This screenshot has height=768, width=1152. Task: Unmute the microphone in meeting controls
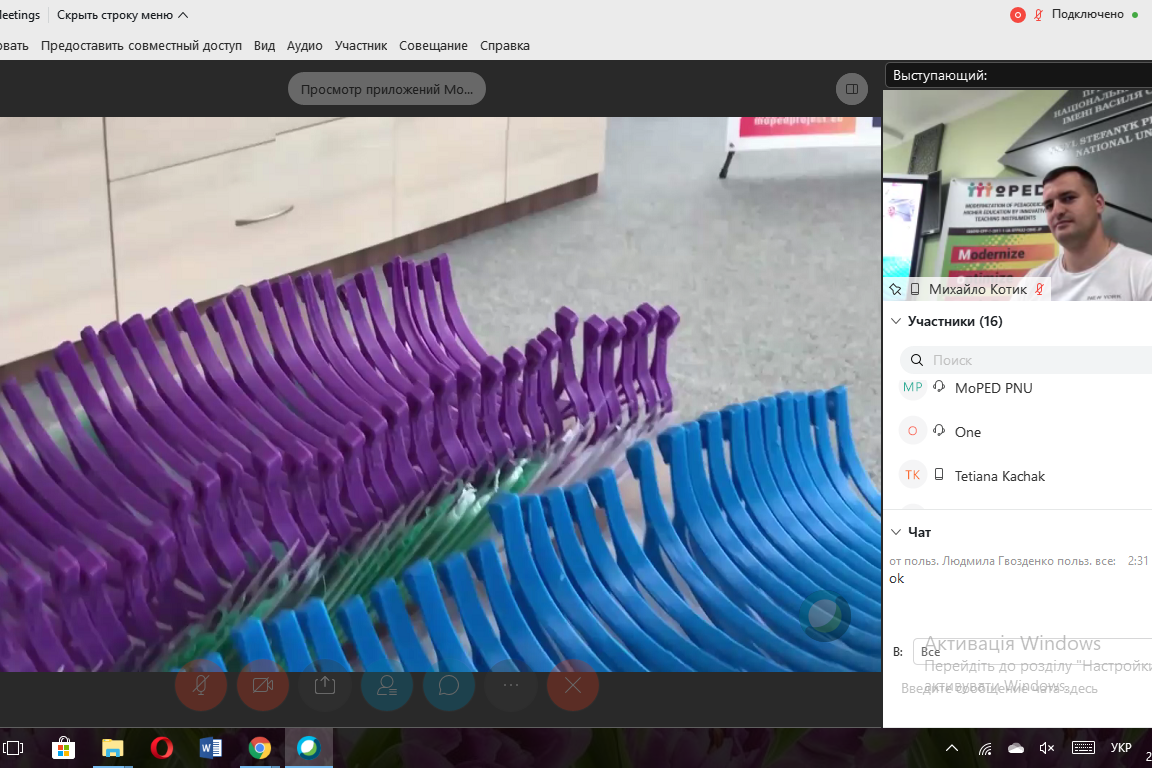(x=201, y=685)
